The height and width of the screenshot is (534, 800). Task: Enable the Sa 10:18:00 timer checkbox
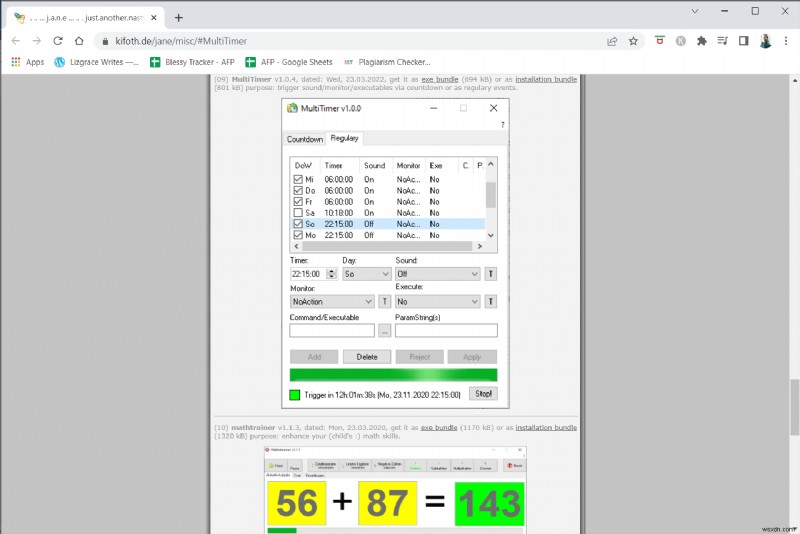pyautogui.click(x=297, y=213)
